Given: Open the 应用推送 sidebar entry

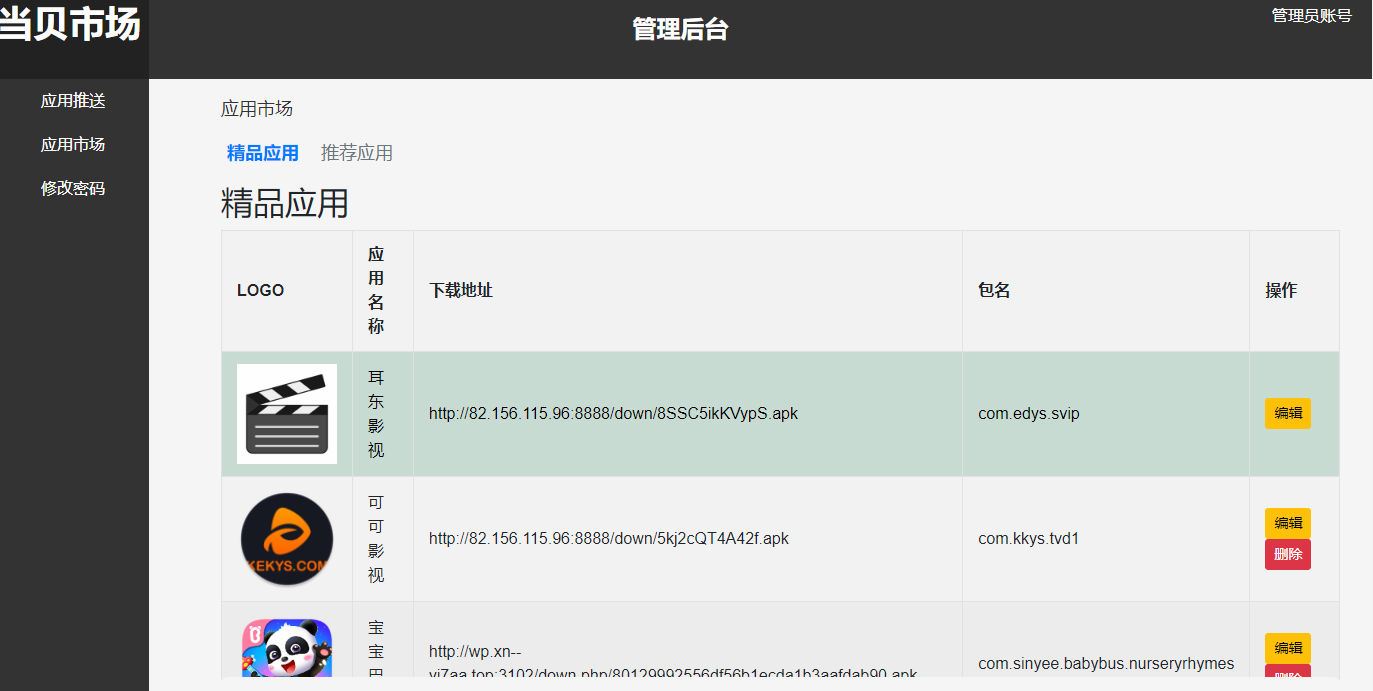Looking at the screenshot, I should pyautogui.click(x=71, y=100).
